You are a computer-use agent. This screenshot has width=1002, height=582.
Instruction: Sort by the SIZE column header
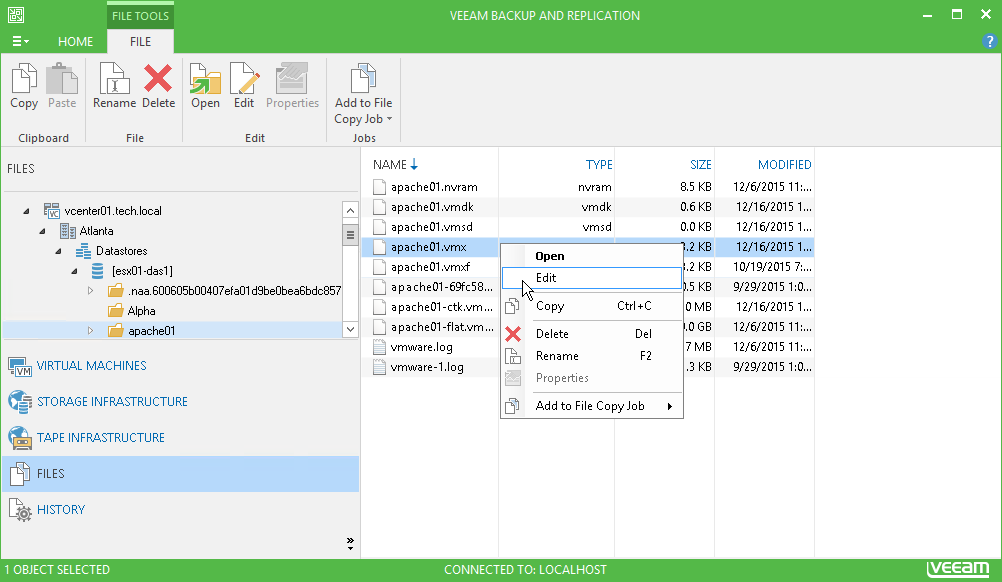point(700,165)
